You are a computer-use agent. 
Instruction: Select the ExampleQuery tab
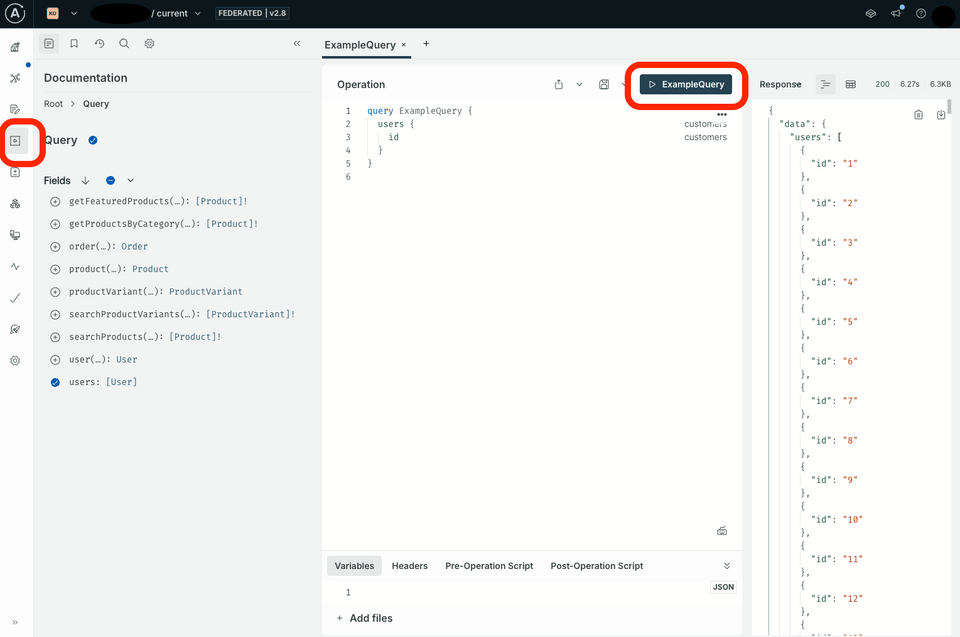pos(360,45)
